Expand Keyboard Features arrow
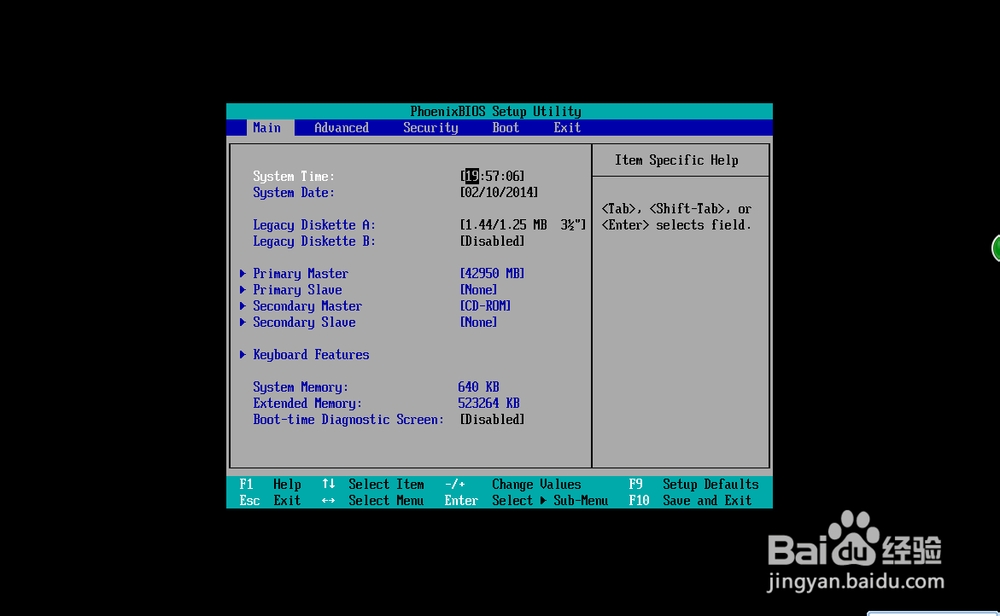Screen dimensions: 1000x616 [x=243, y=355]
